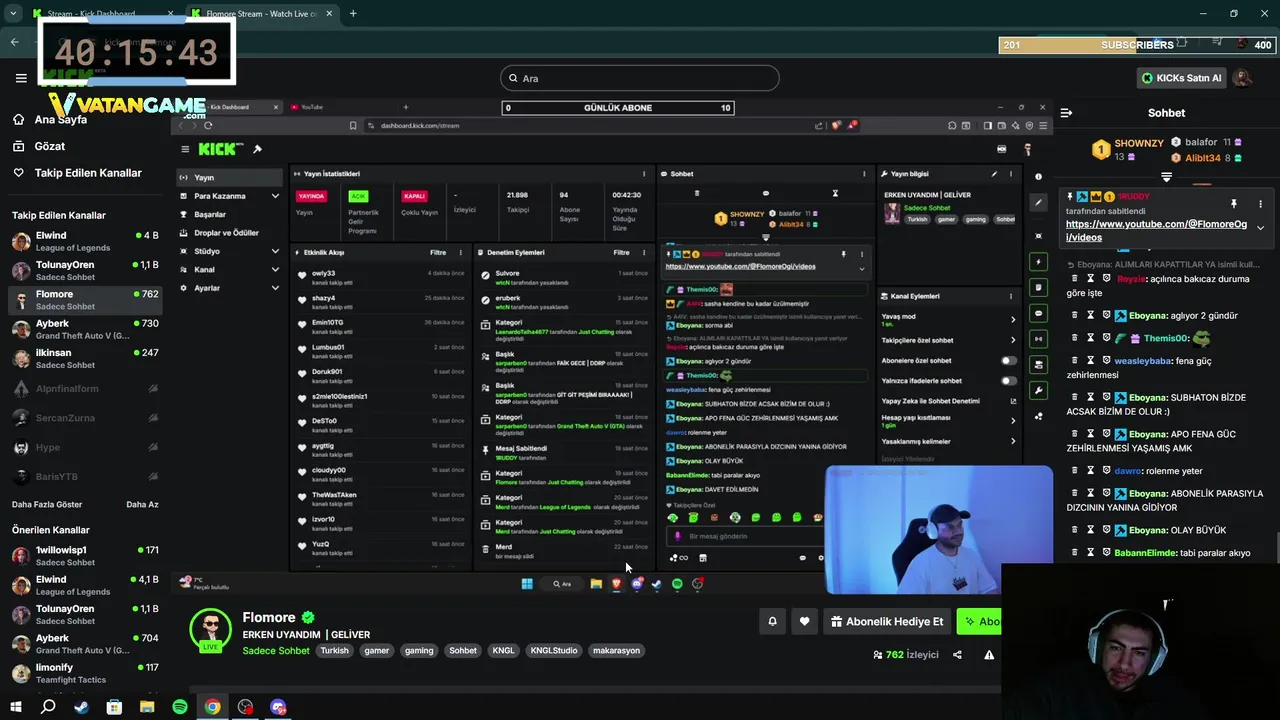Click KICKs Satın Al button

click(x=1181, y=78)
